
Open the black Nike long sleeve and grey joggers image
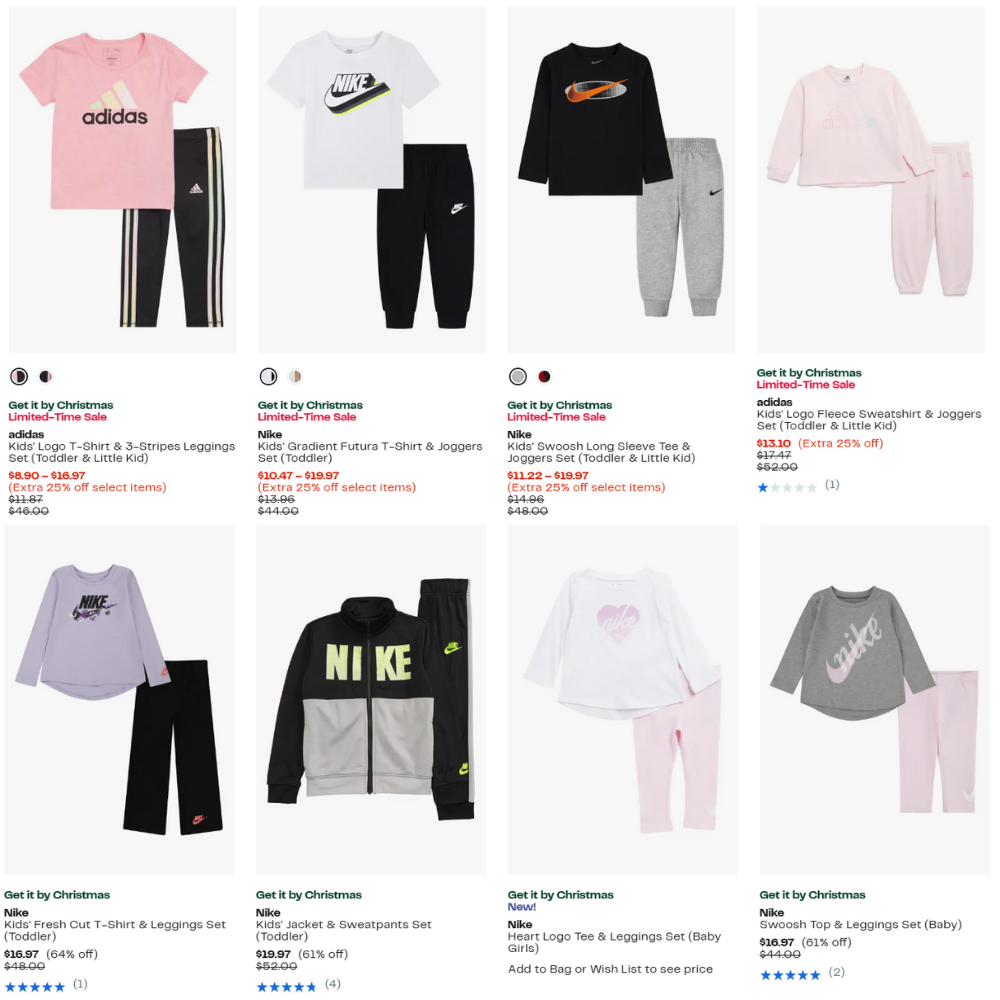(x=621, y=180)
